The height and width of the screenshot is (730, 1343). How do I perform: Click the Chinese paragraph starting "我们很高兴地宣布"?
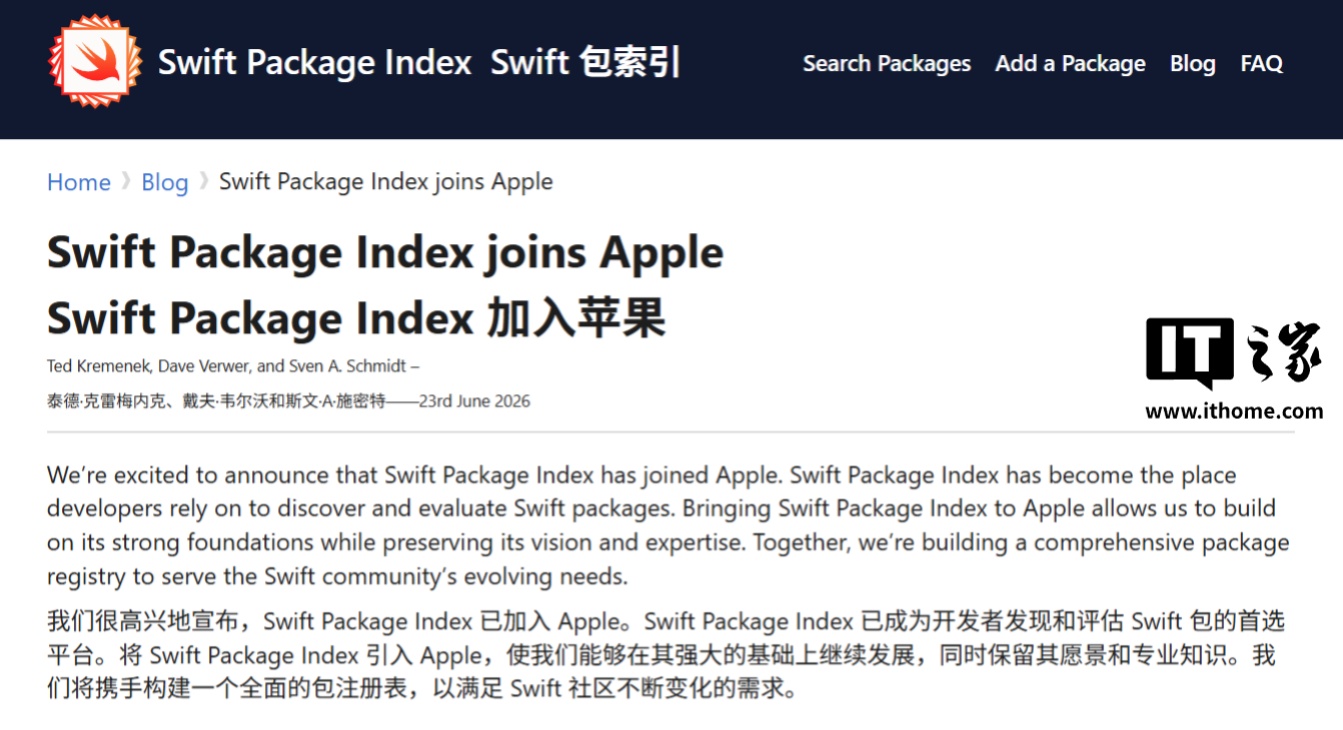point(666,655)
